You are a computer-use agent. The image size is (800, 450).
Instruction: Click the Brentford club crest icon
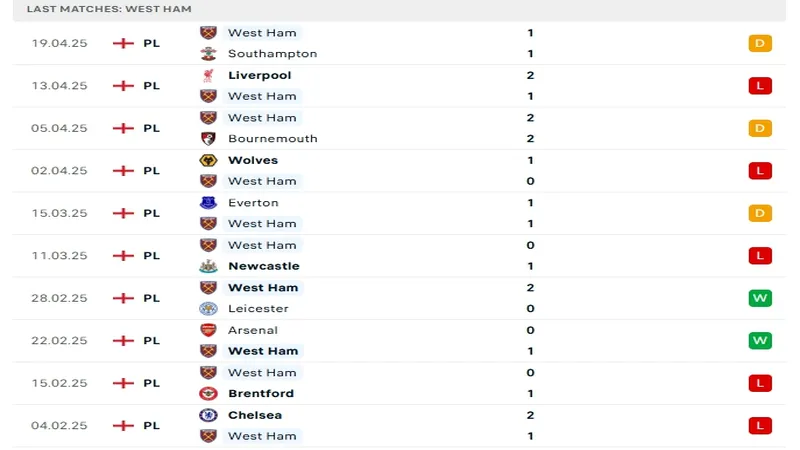click(208, 394)
